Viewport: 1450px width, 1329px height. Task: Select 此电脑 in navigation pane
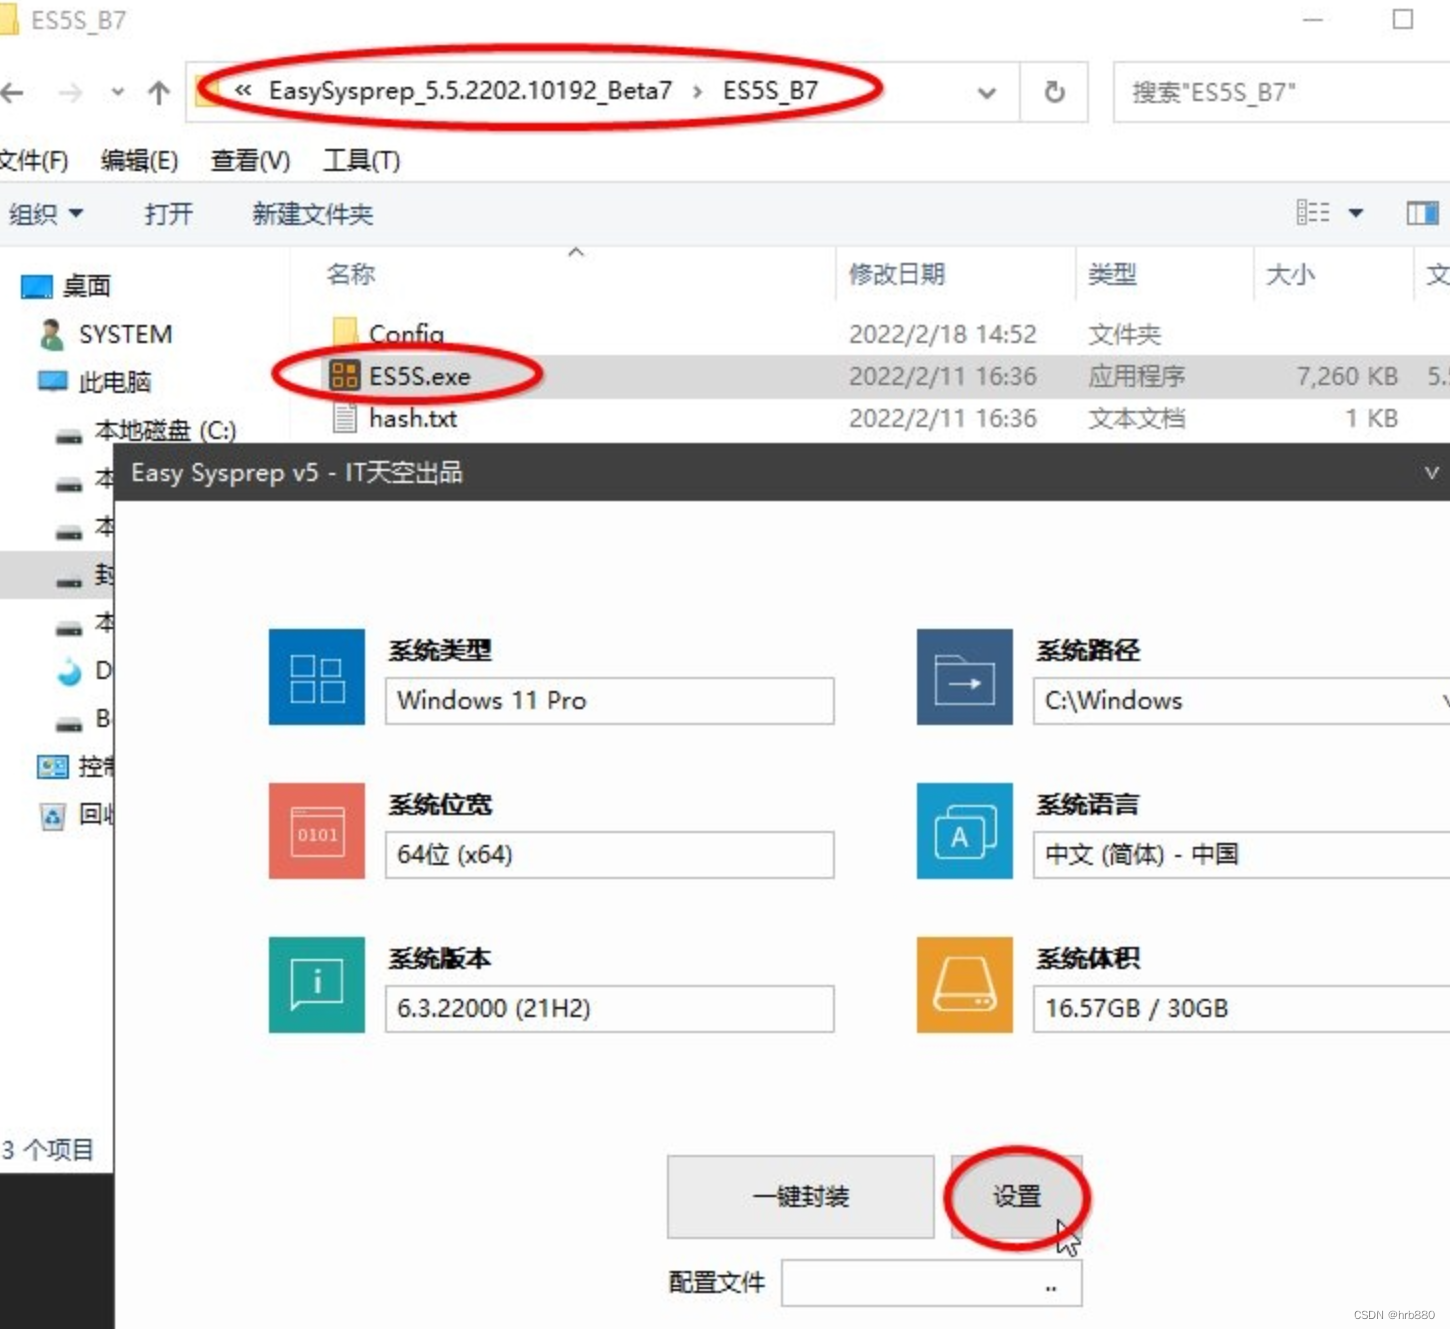pyautogui.click(x=95, y=382)
